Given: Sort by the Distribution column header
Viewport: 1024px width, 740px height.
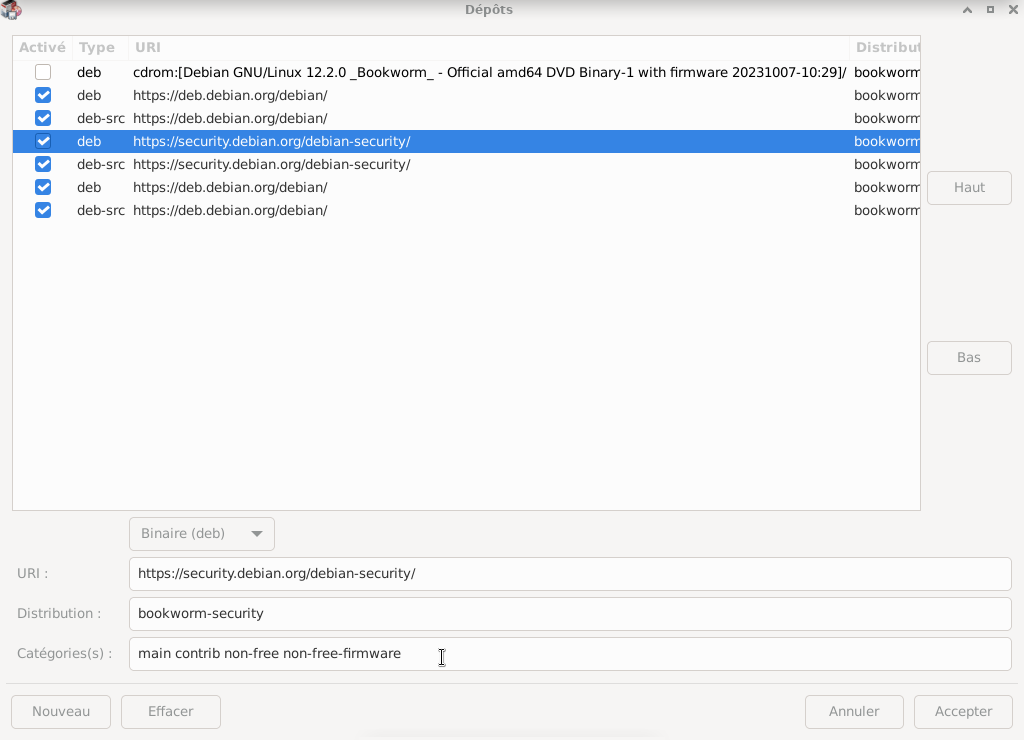Looking at the screenshot, I should click(x=885, y=48).
